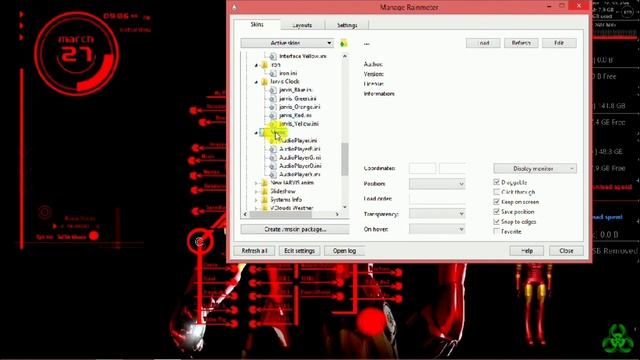Click Create .rmskin package button

[x=295, y=229]
